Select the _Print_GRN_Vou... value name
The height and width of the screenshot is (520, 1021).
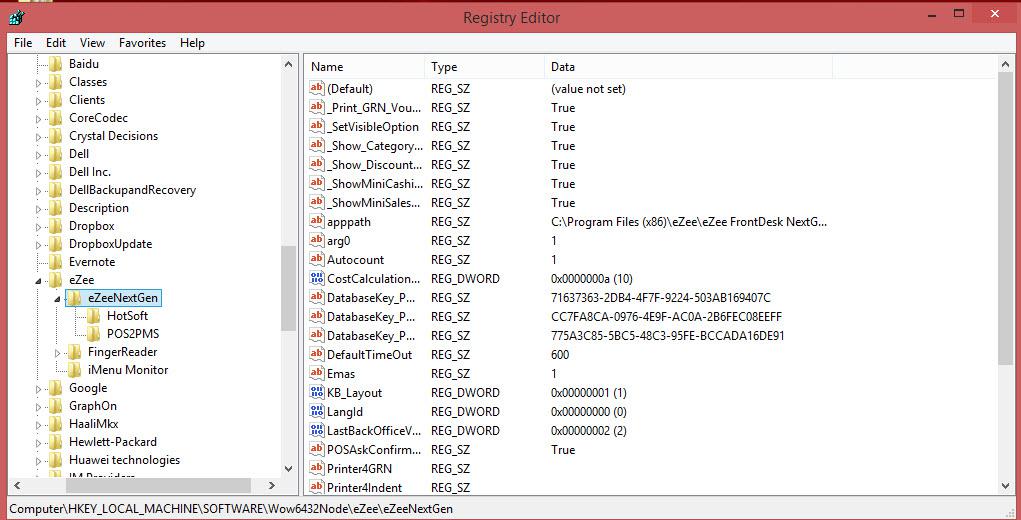tap(374, 107)
